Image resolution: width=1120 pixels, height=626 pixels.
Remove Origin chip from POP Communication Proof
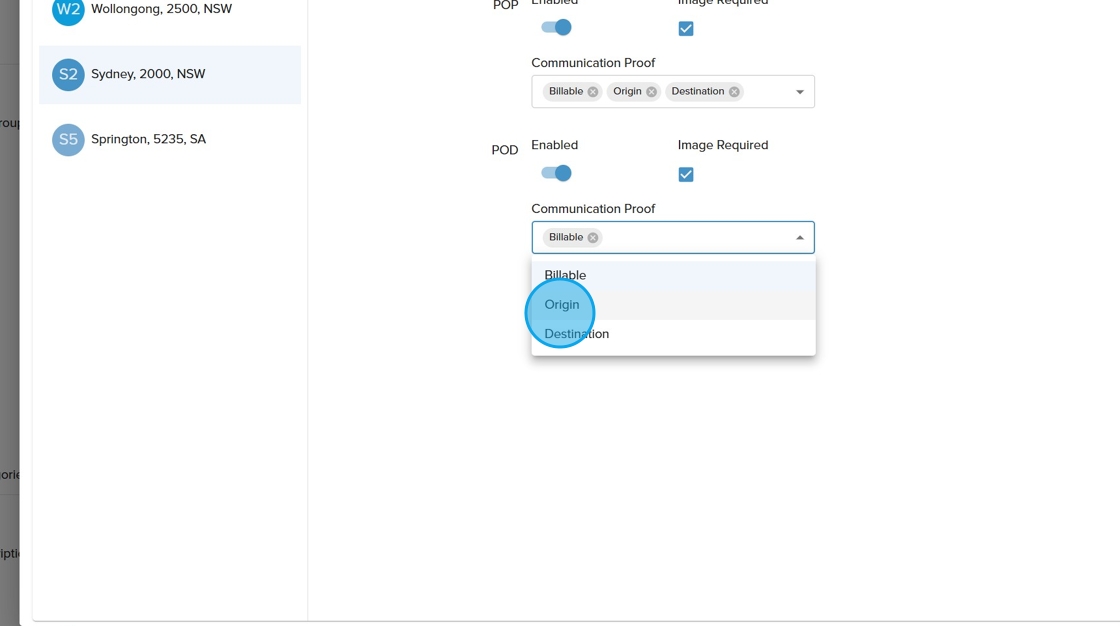point(651,92)
